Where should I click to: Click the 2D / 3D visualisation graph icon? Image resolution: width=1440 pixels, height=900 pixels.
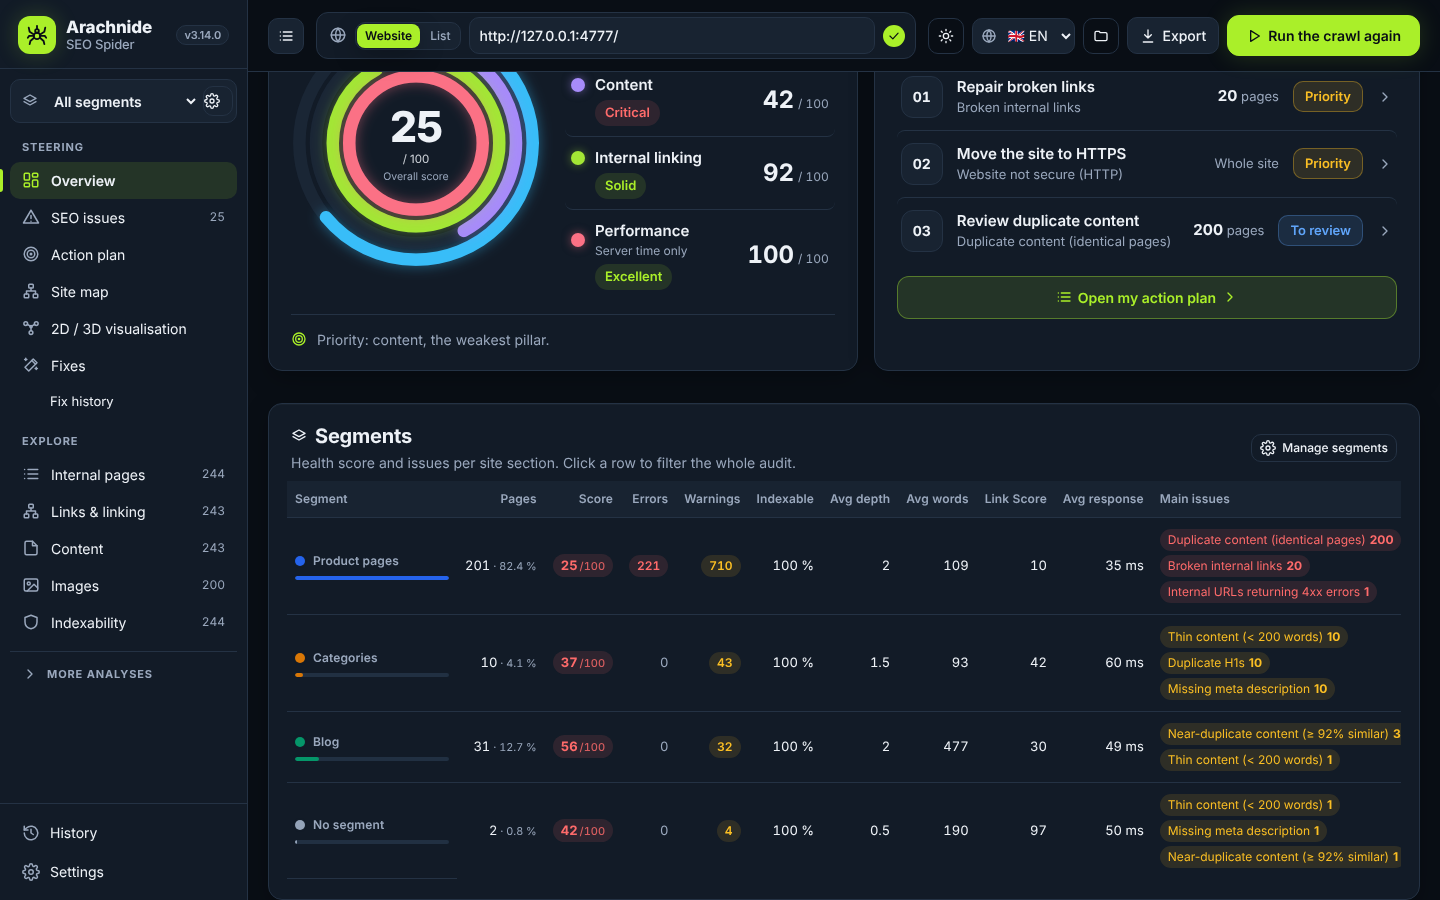(x=31, y=328)
